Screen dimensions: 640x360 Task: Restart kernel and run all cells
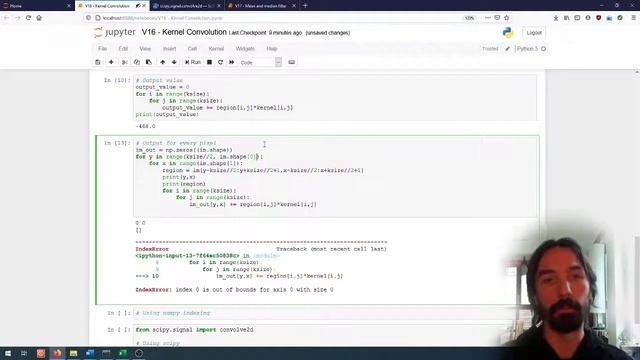pyautogui.click(x=231, y=62)
